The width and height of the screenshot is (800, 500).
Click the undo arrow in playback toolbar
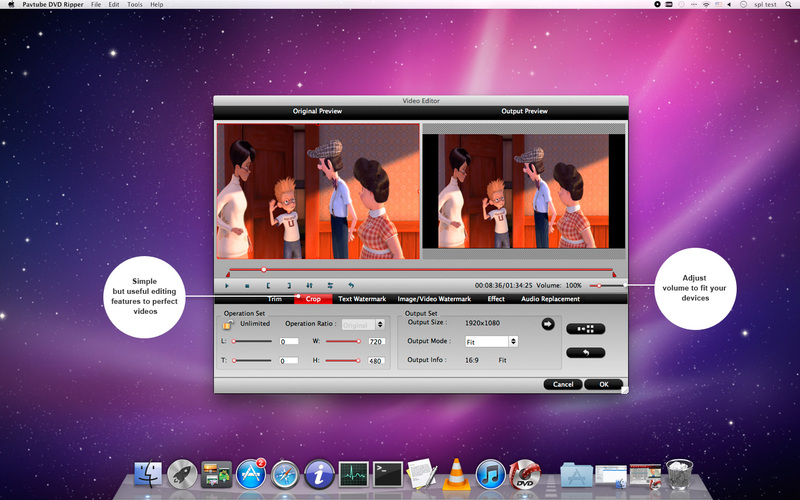351,286
